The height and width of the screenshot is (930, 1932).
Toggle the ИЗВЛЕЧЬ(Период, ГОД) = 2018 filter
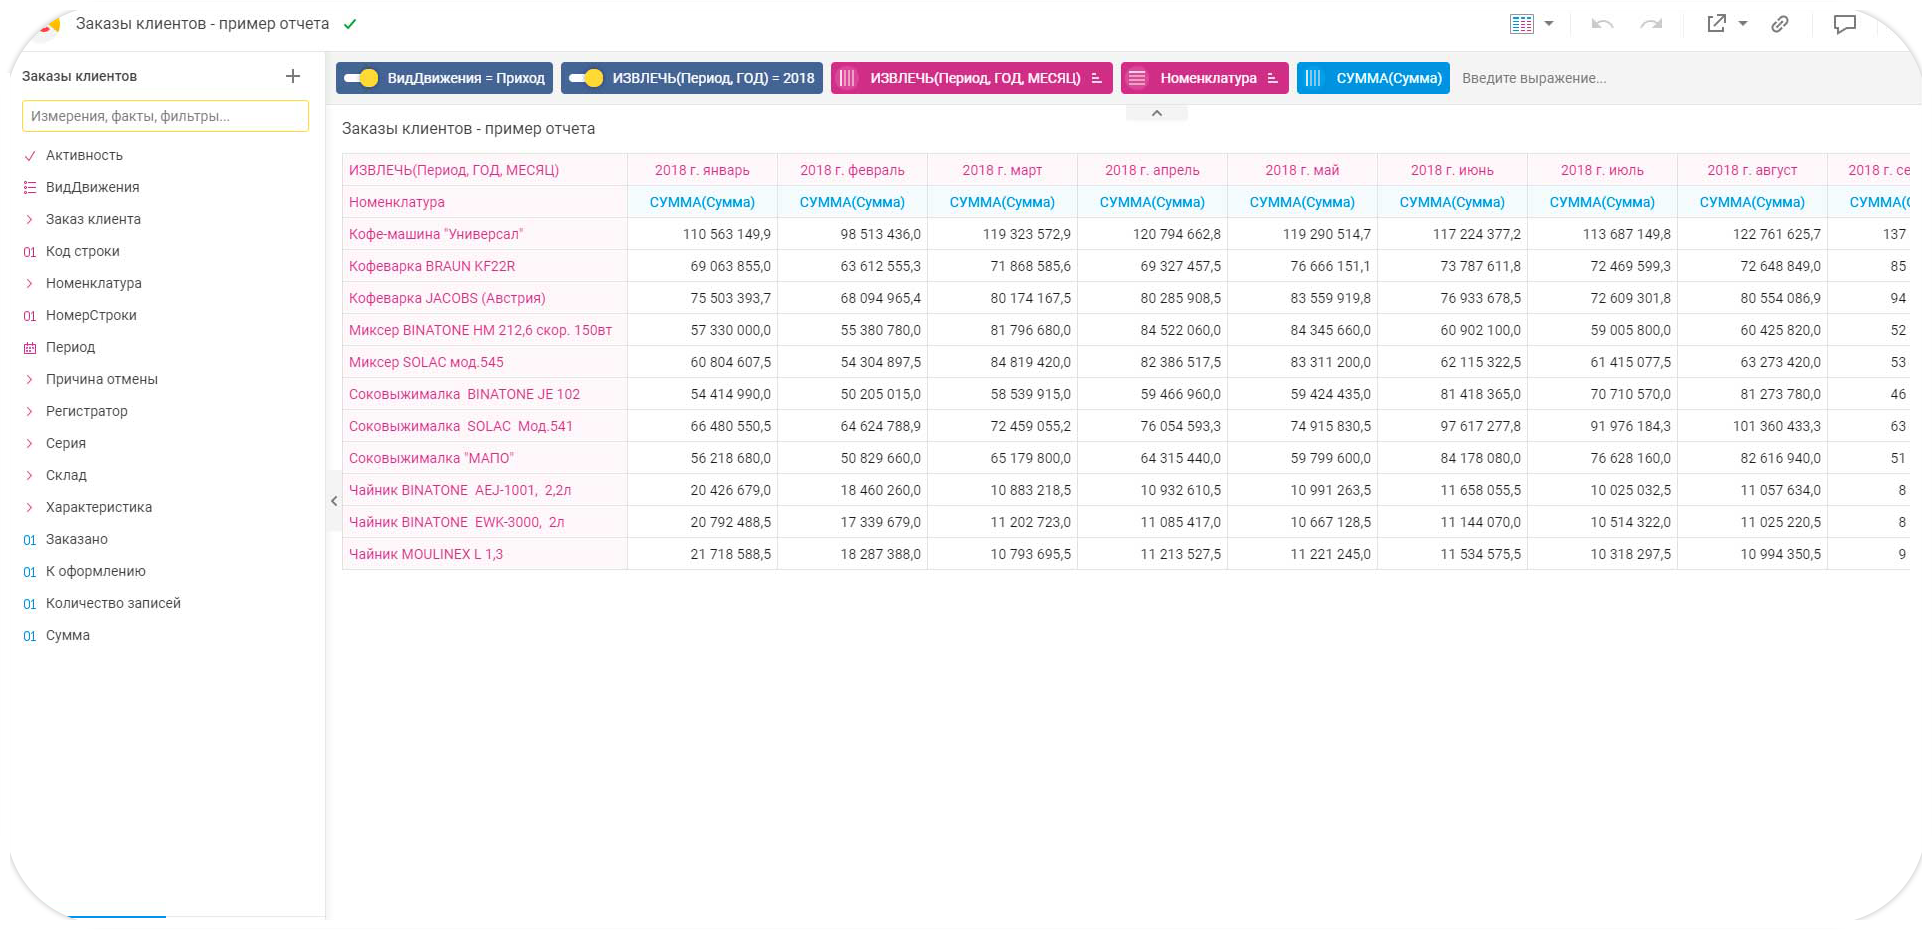(586, 78)
